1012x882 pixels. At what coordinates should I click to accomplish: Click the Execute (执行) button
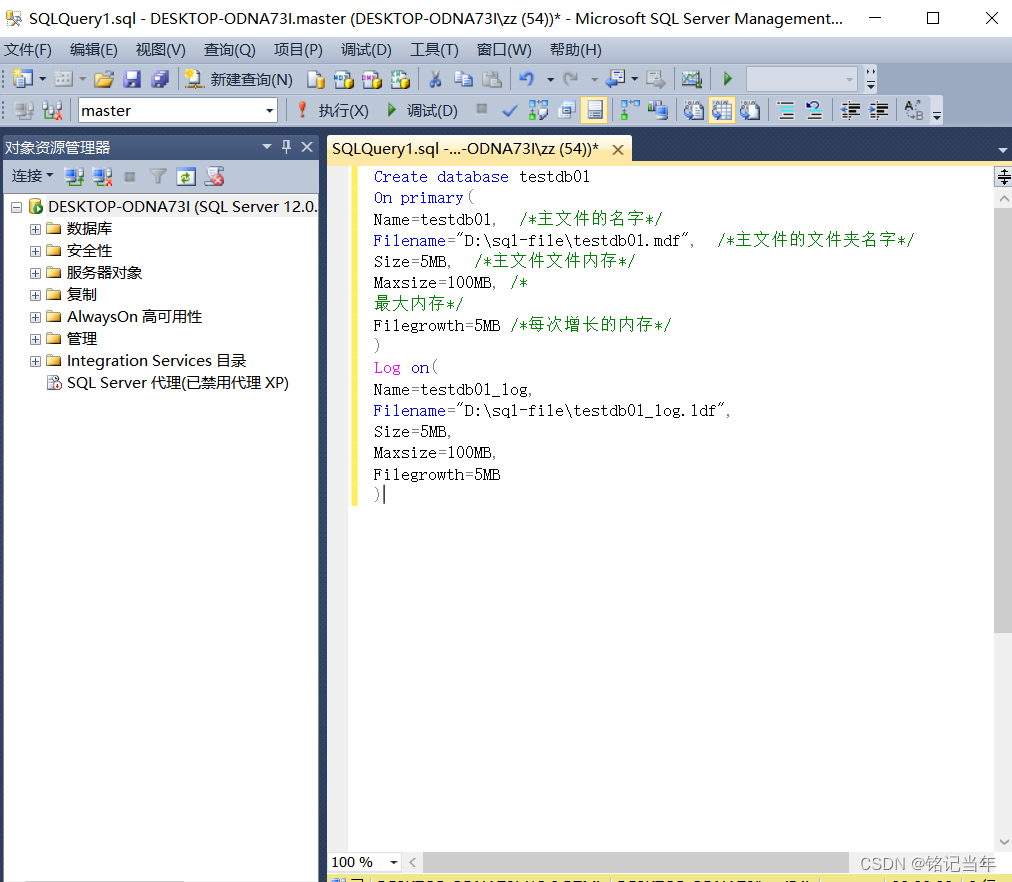(332, 110)
